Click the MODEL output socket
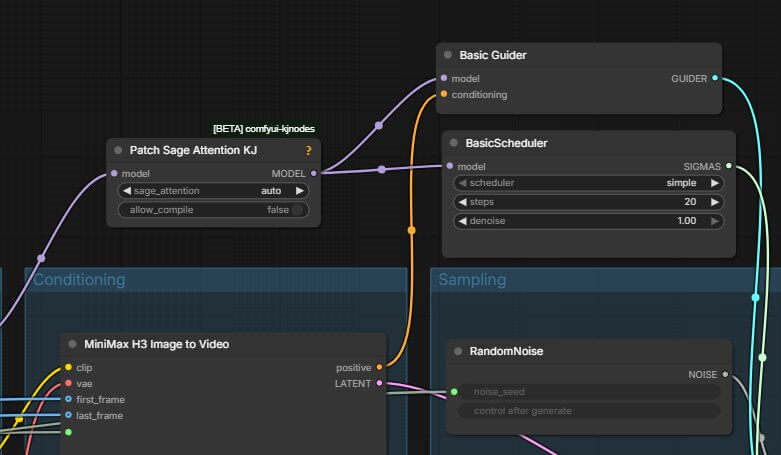This screenshot has height=455, width=781. pos(314,173)
